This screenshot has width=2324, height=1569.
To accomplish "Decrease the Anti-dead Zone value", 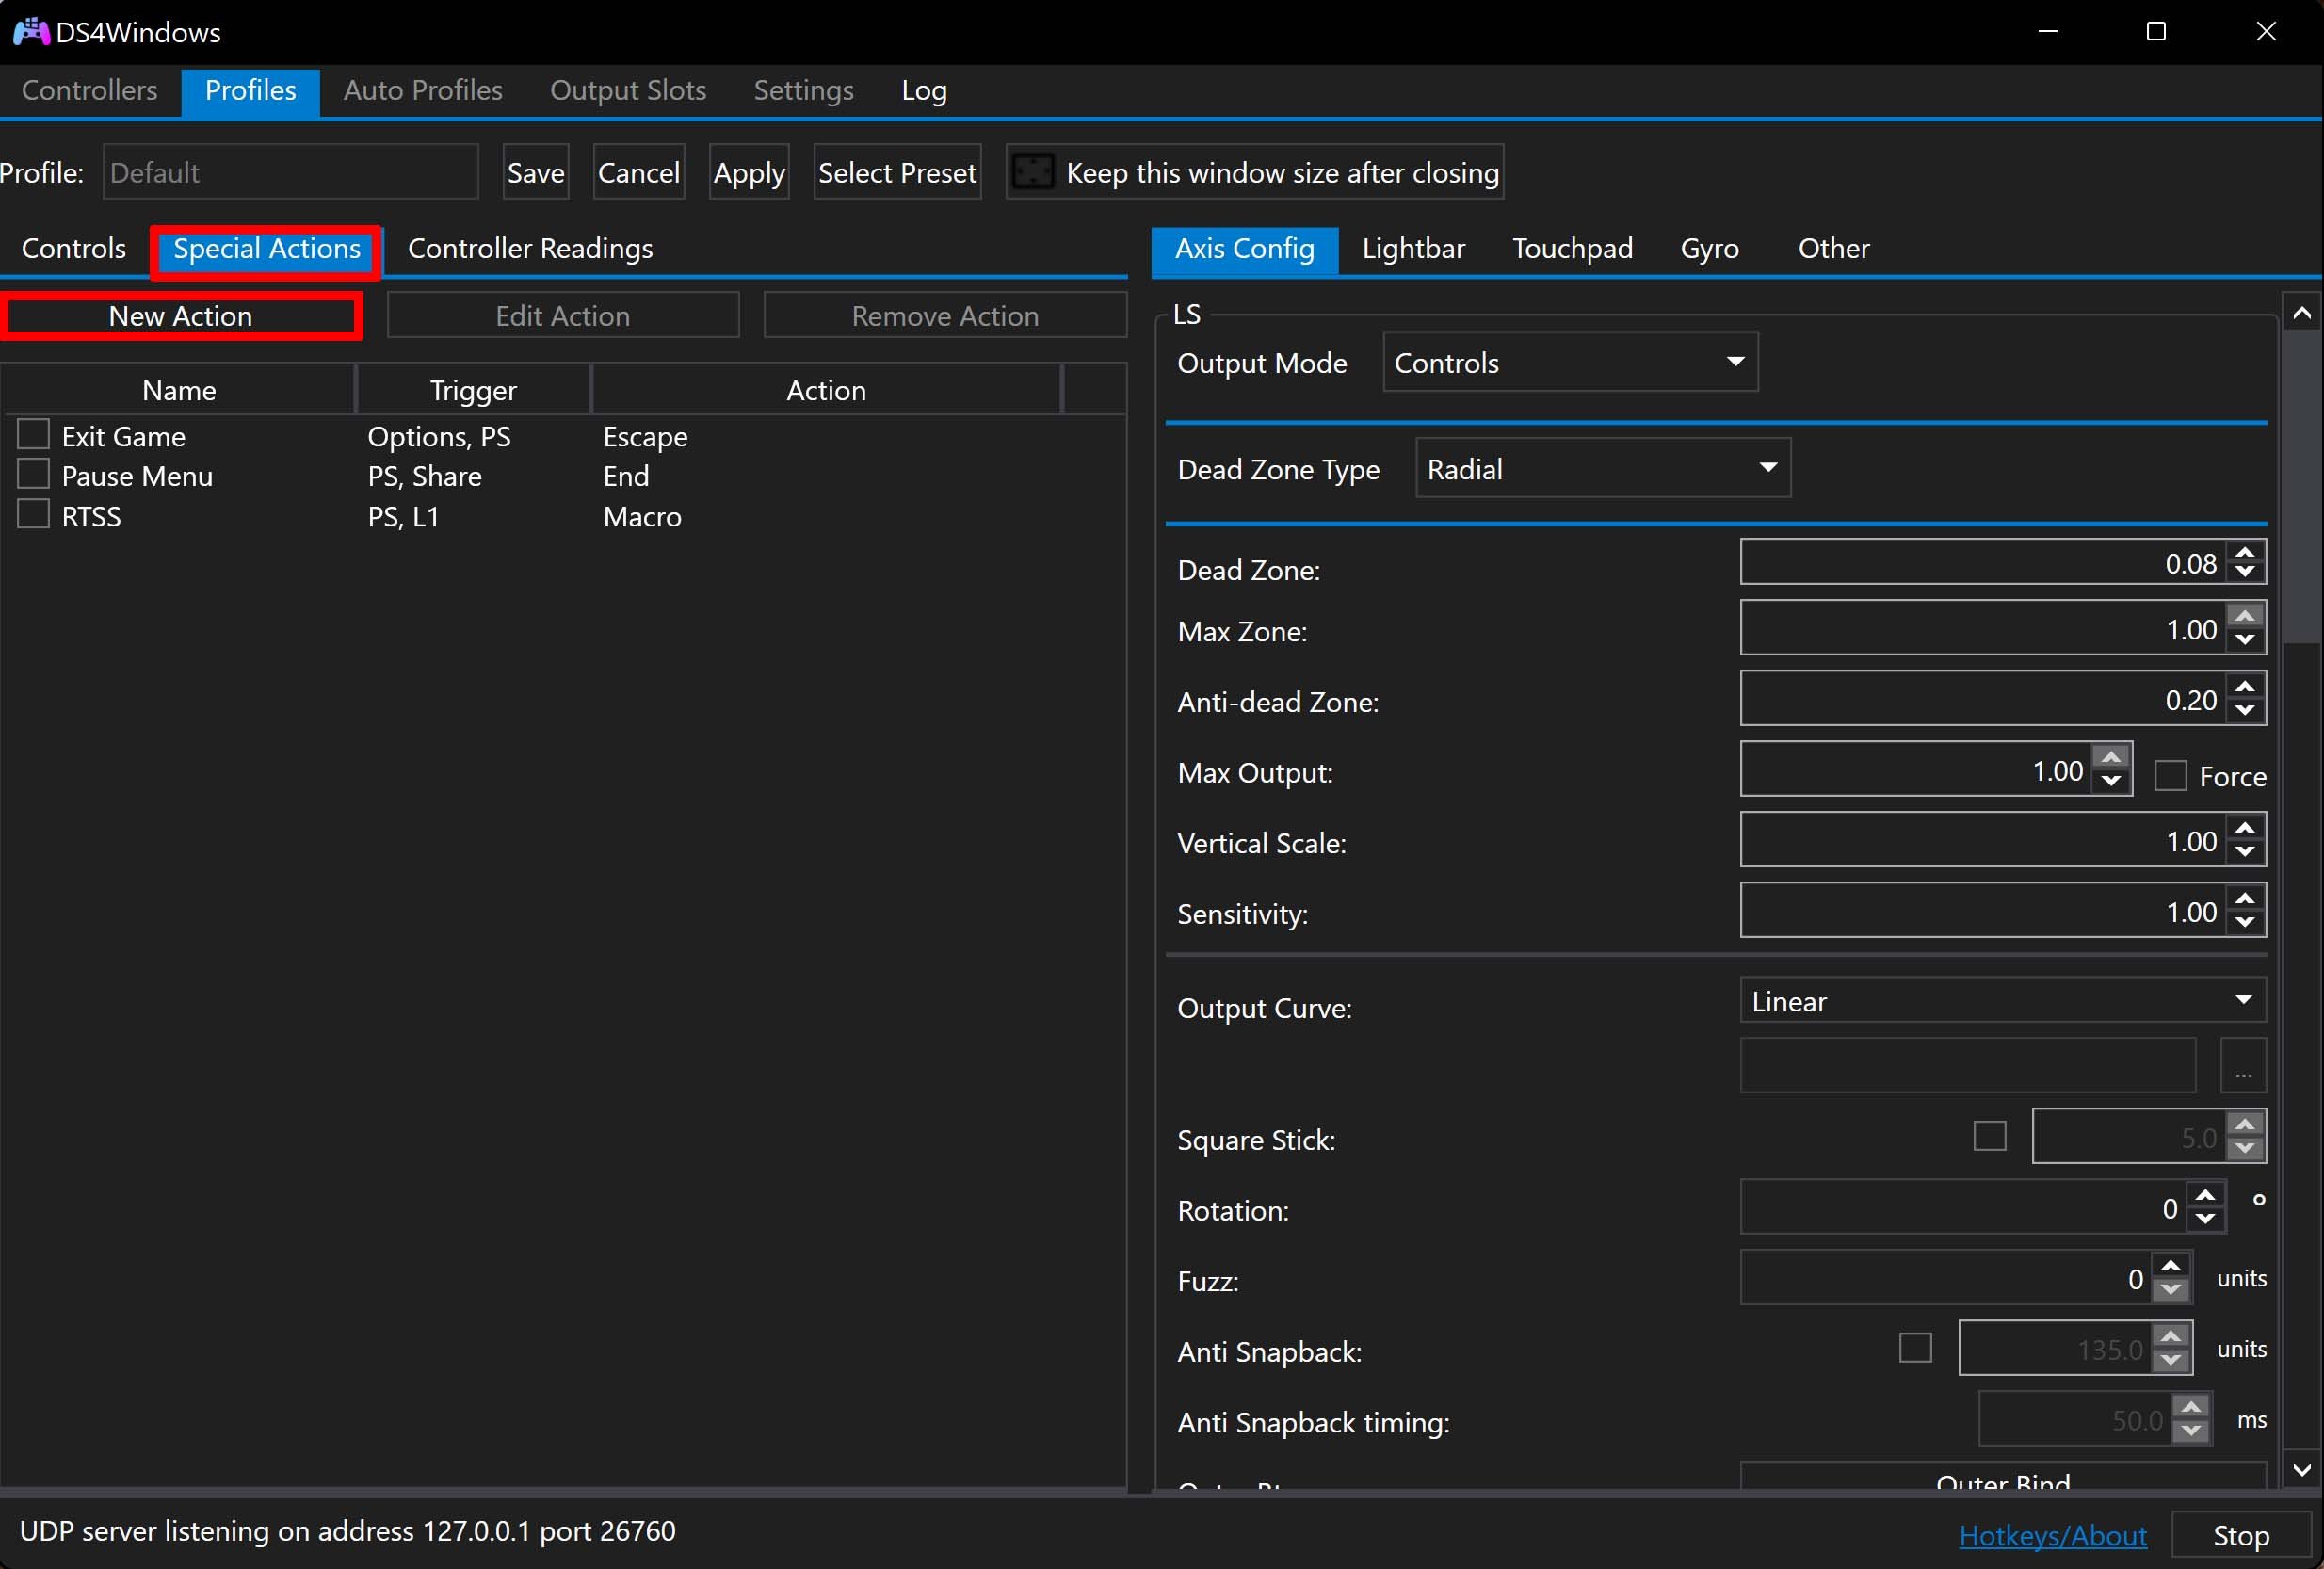I will (2245, 711).
